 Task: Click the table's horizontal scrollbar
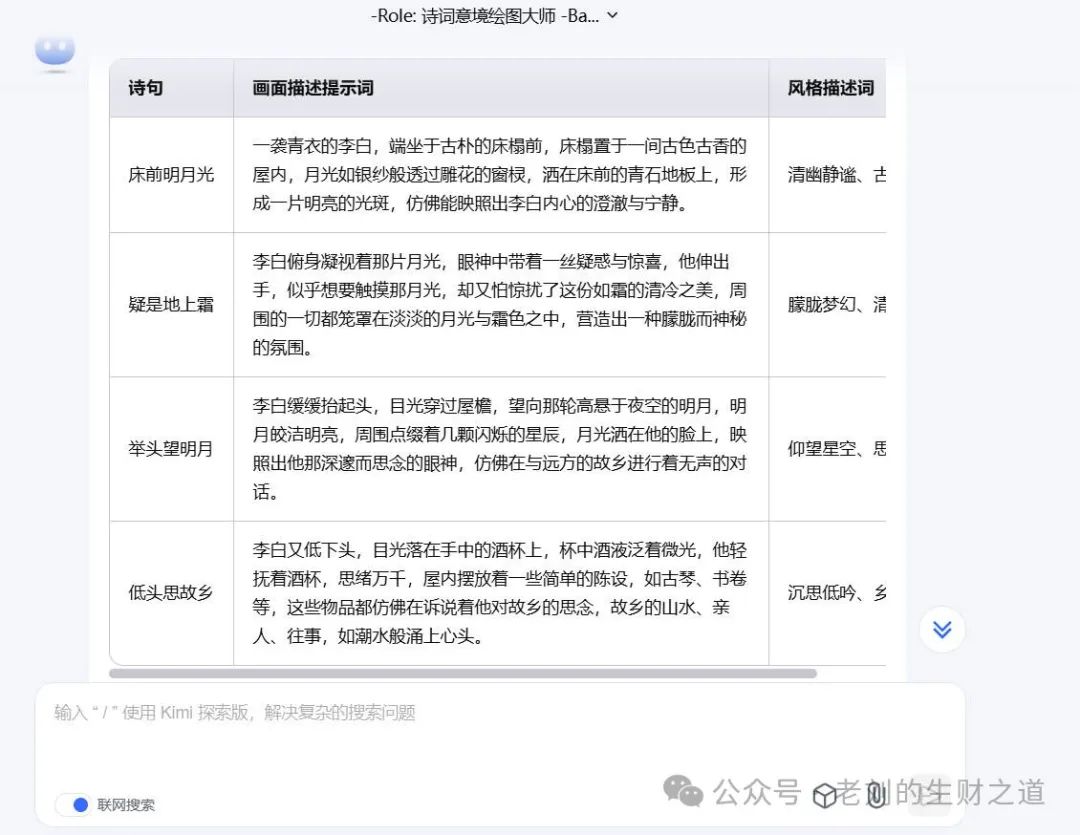(462, 674)
